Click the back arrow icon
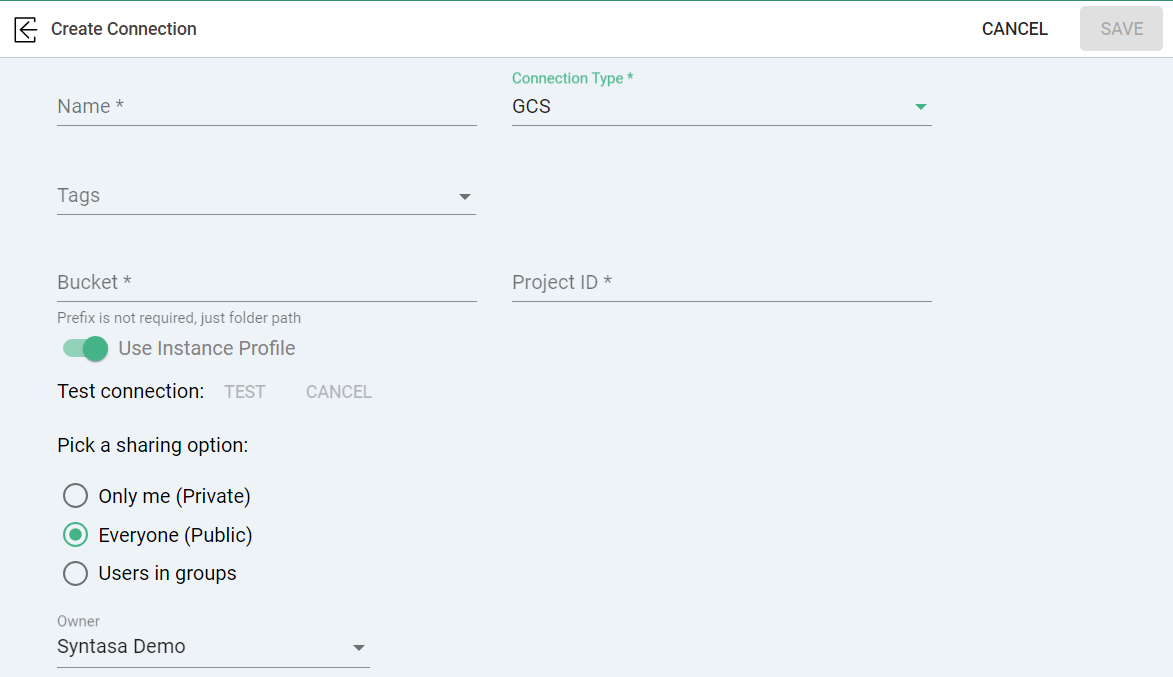 pos(26,29)
